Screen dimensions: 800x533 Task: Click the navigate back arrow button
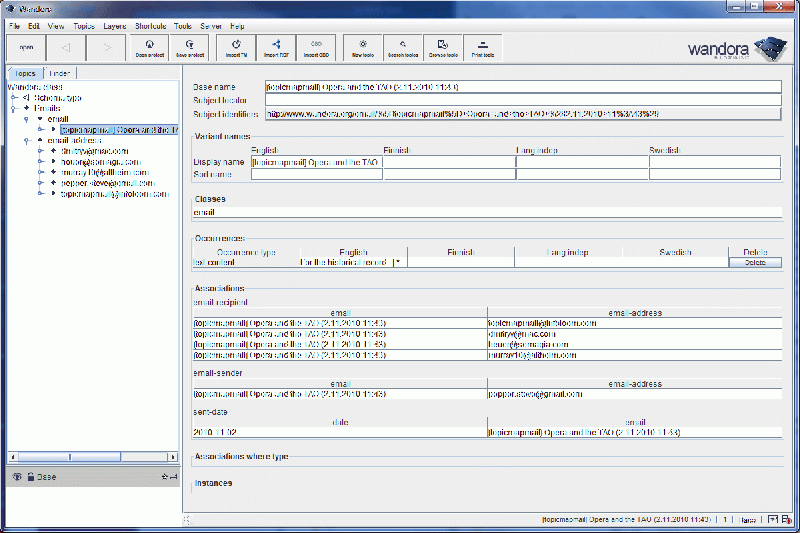tap(67, 47)
